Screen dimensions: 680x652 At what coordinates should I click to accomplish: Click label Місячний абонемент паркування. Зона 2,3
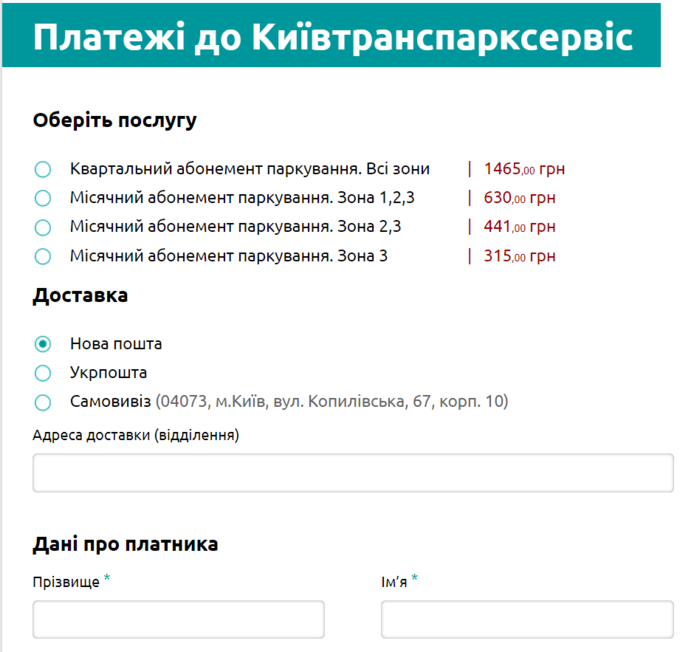(x=235, y=227)
